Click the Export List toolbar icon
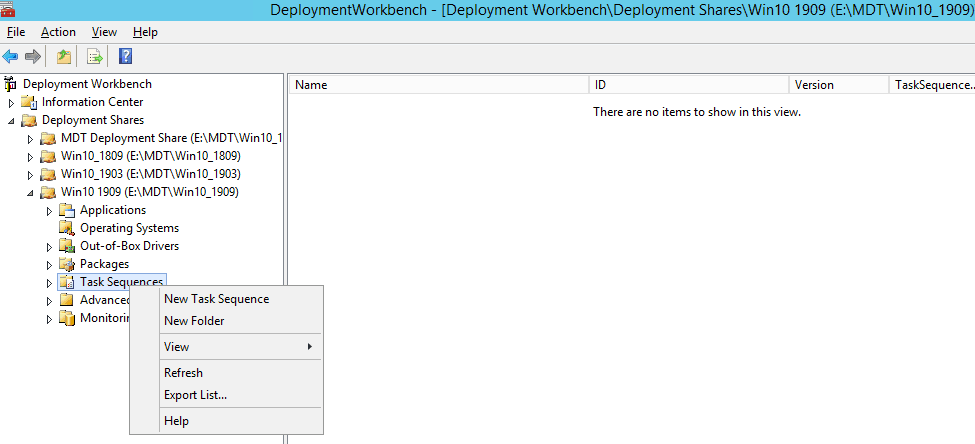 [95, 57]
